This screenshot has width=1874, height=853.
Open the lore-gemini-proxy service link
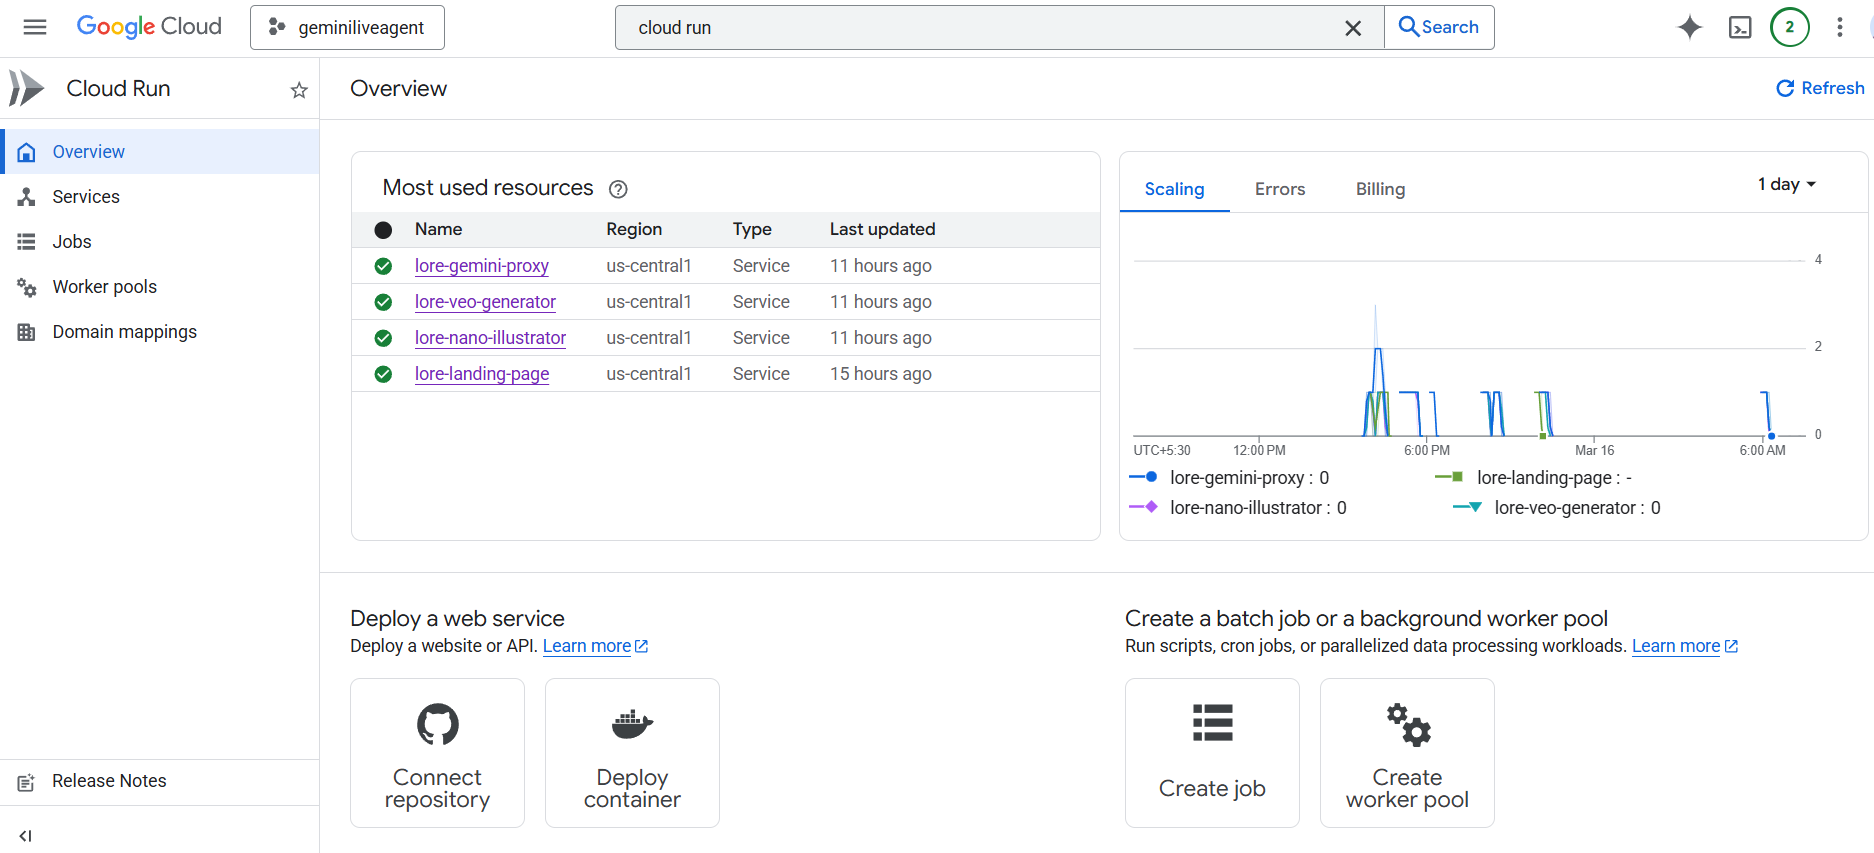(x=482, y=266)
